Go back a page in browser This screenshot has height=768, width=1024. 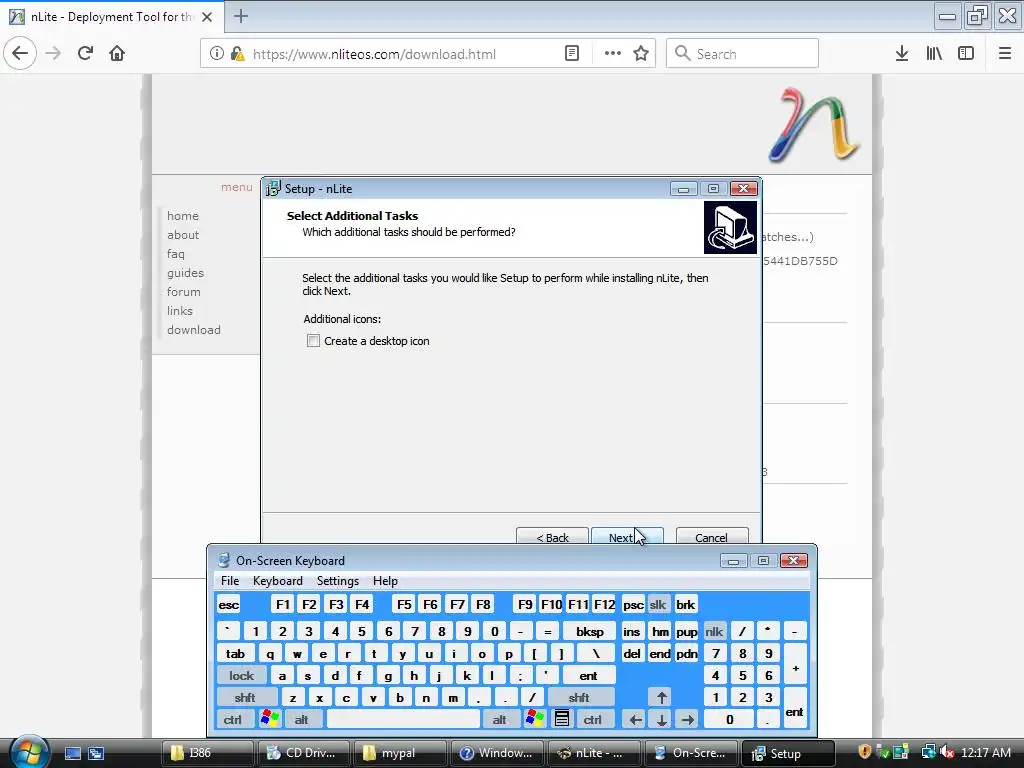[20, 54]
